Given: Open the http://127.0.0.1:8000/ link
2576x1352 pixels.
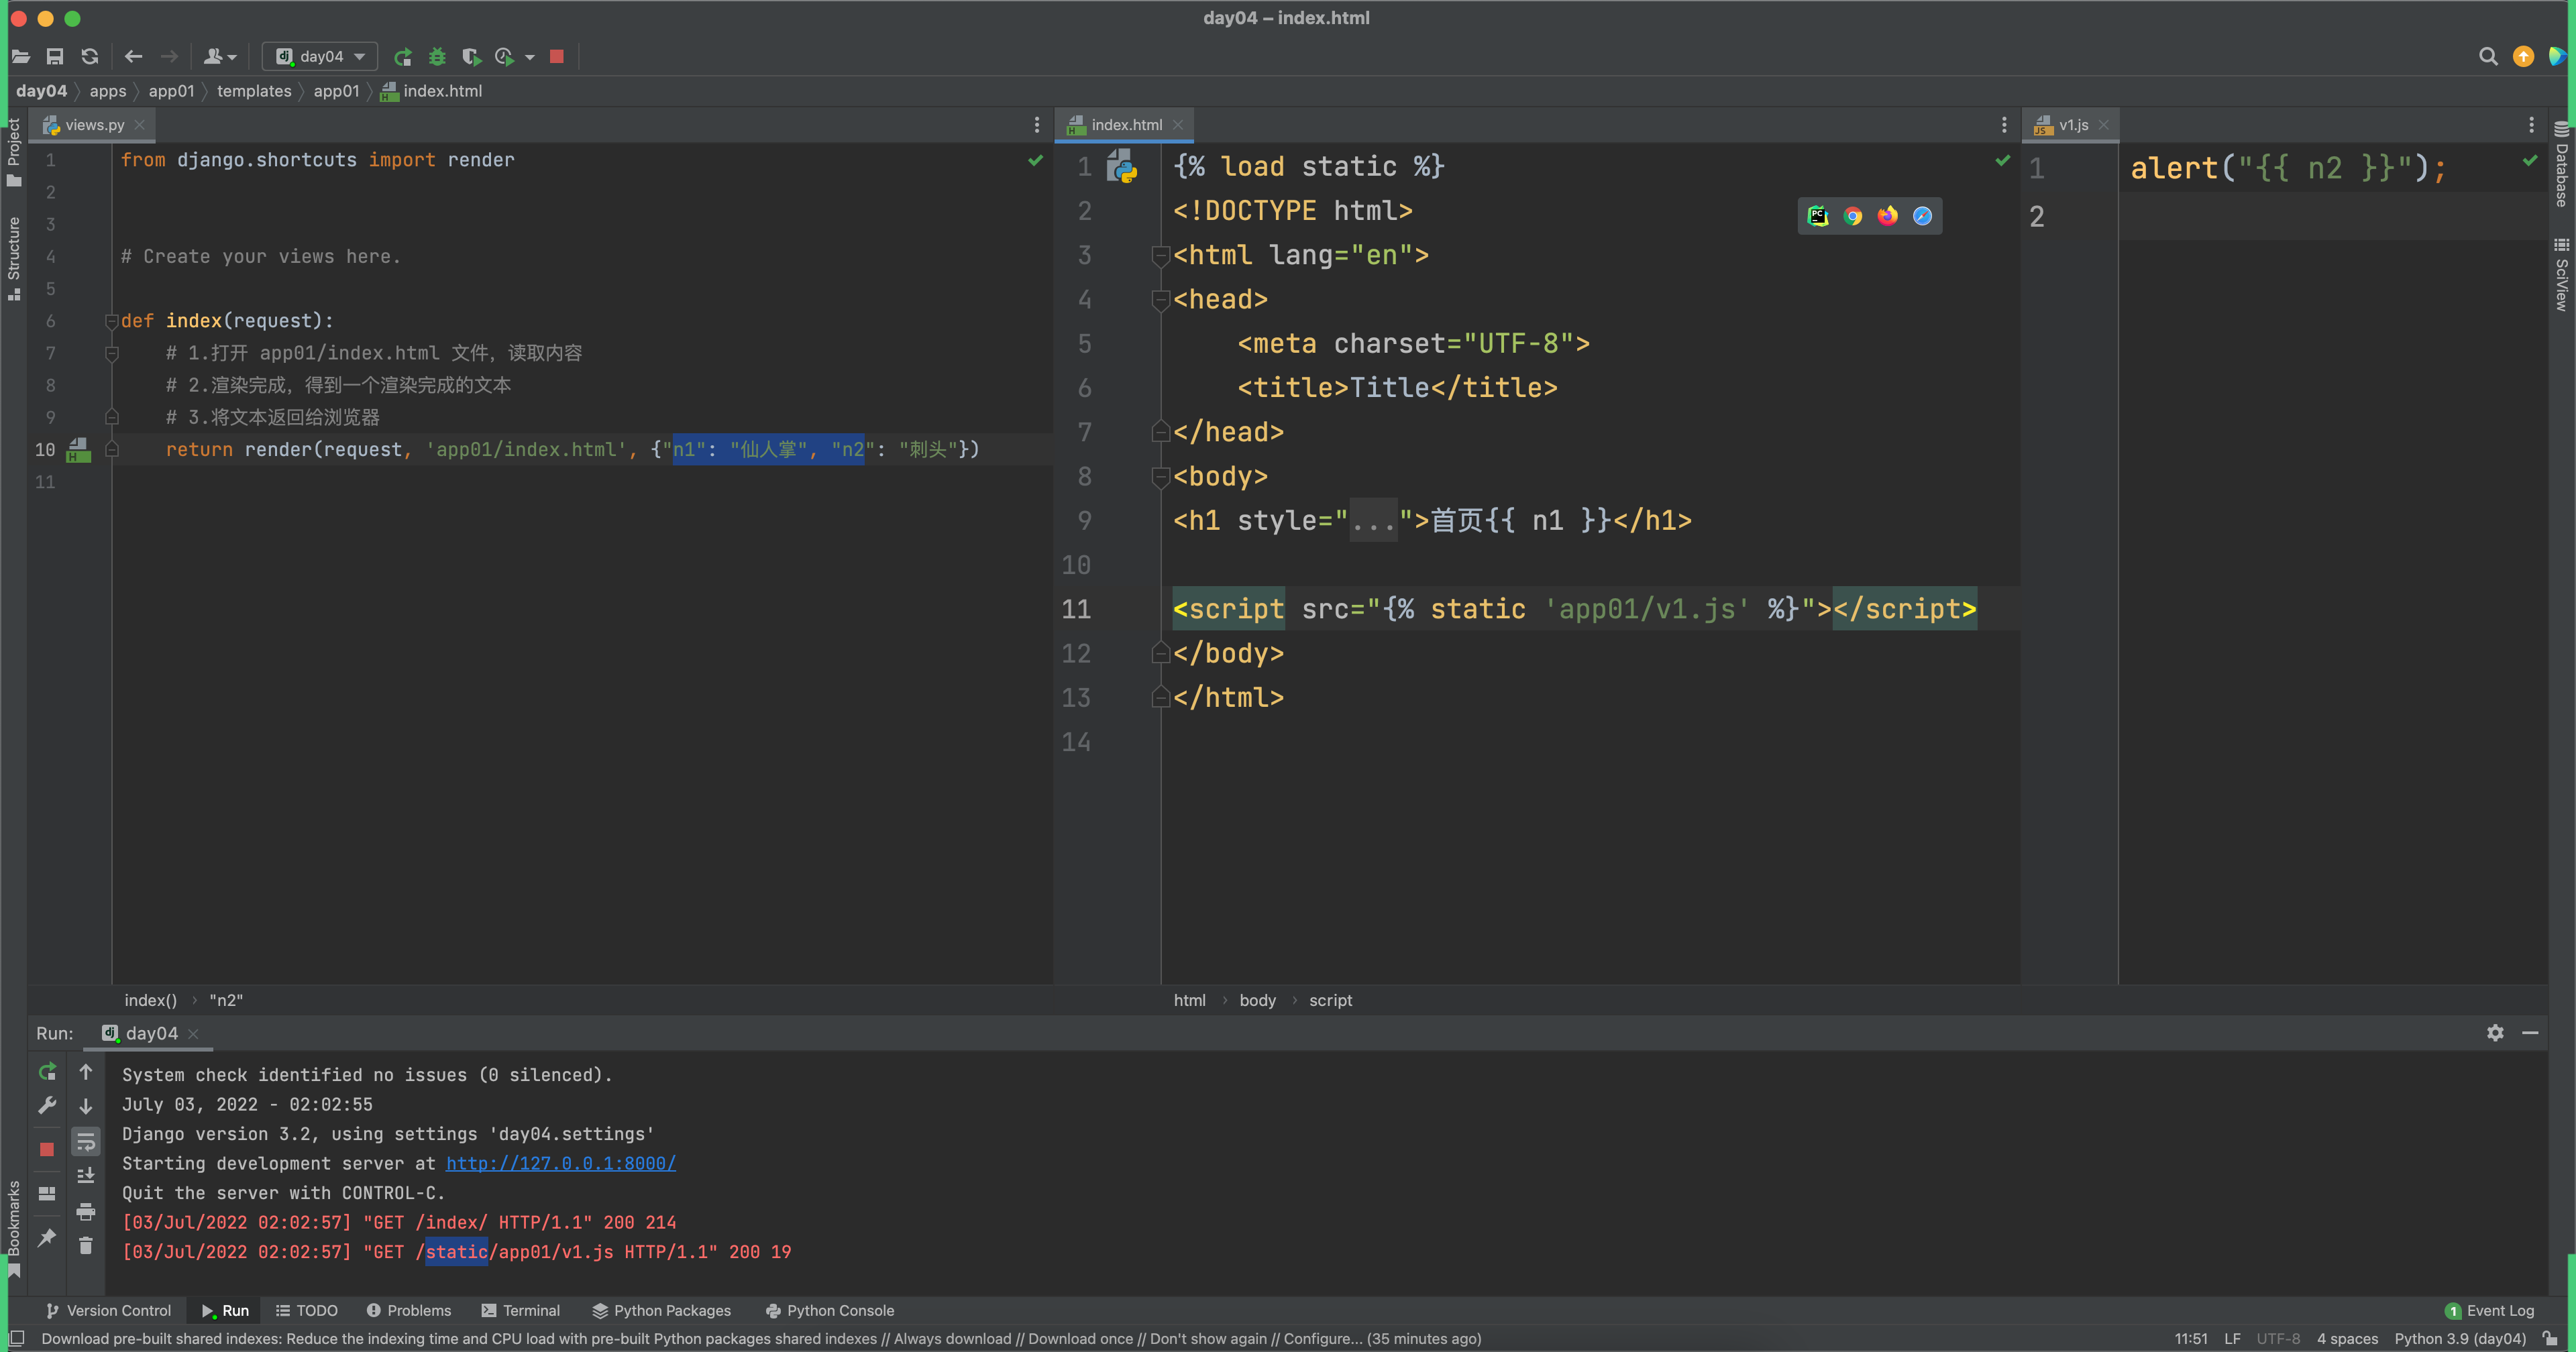Looking at the screenshot, I should (560, 1163).
